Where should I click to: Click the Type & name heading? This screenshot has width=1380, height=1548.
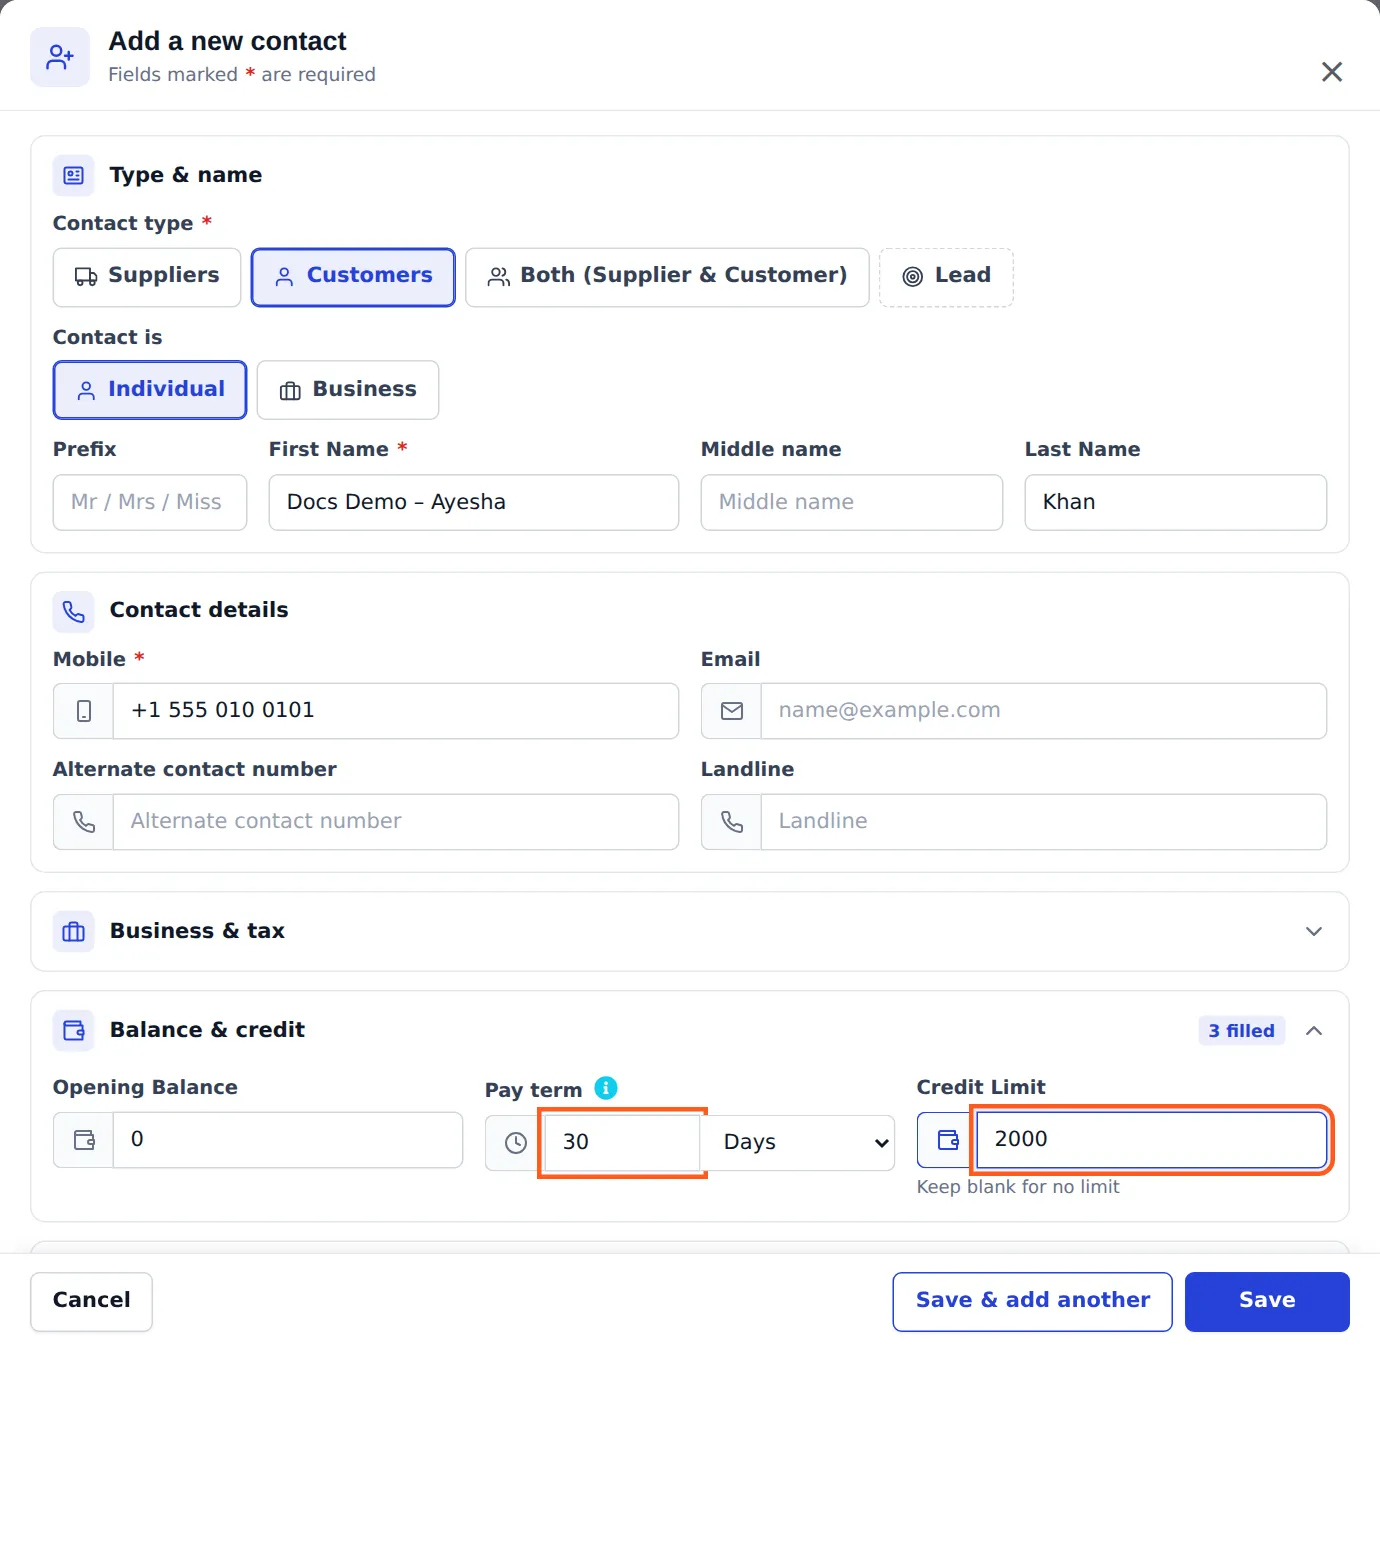tap(186, 175)
